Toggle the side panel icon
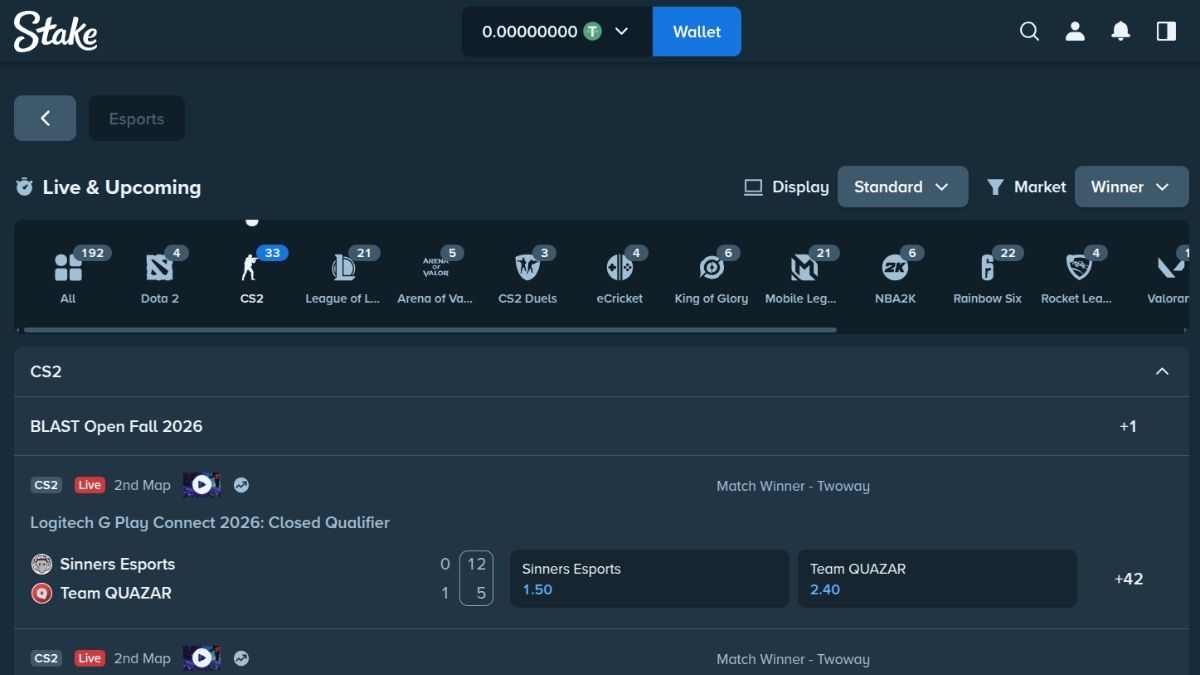 [x=1166, y=32]
